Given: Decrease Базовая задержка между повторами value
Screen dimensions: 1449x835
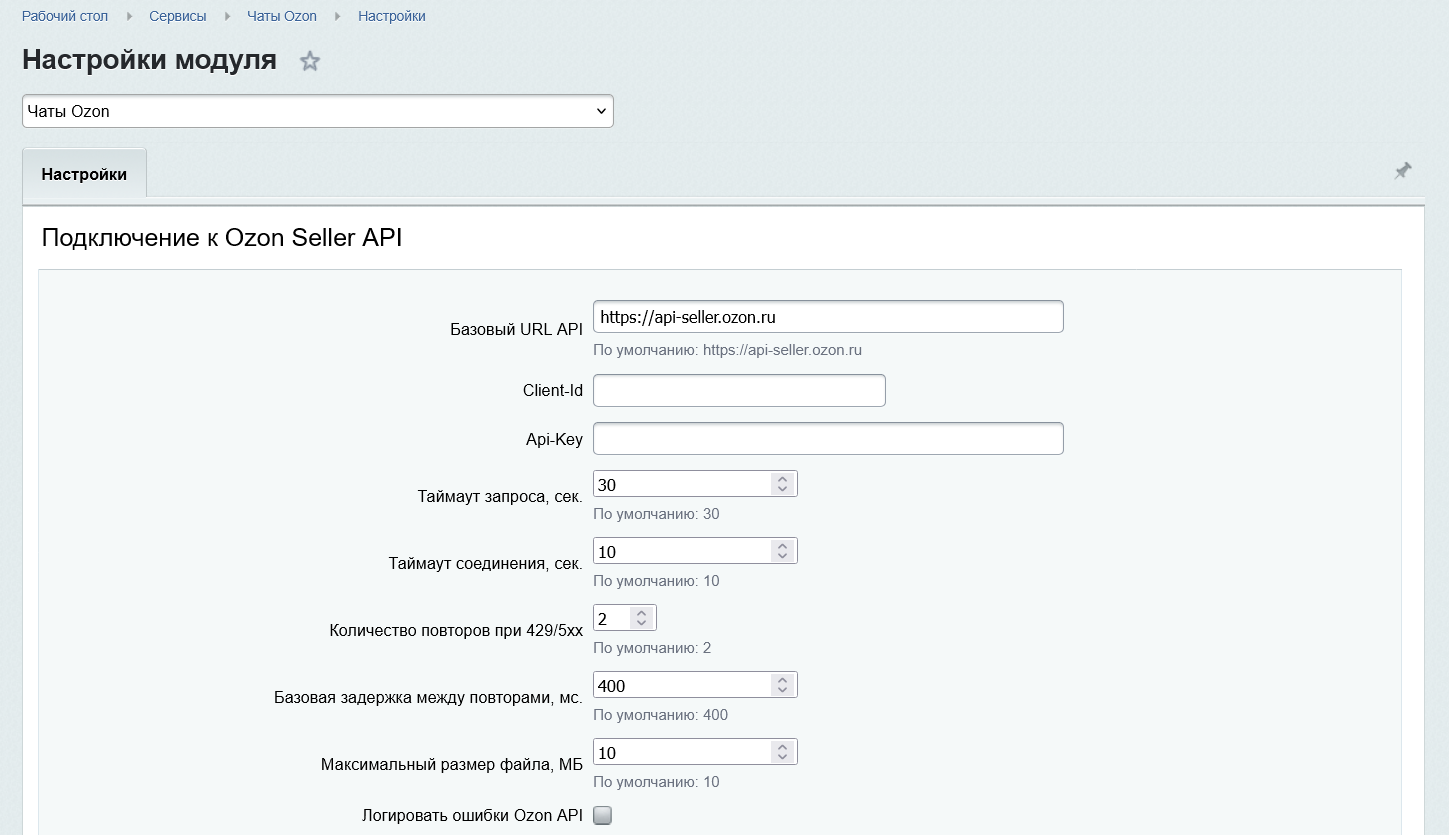Looking at the screenshot, I should (x=782, y=690).
